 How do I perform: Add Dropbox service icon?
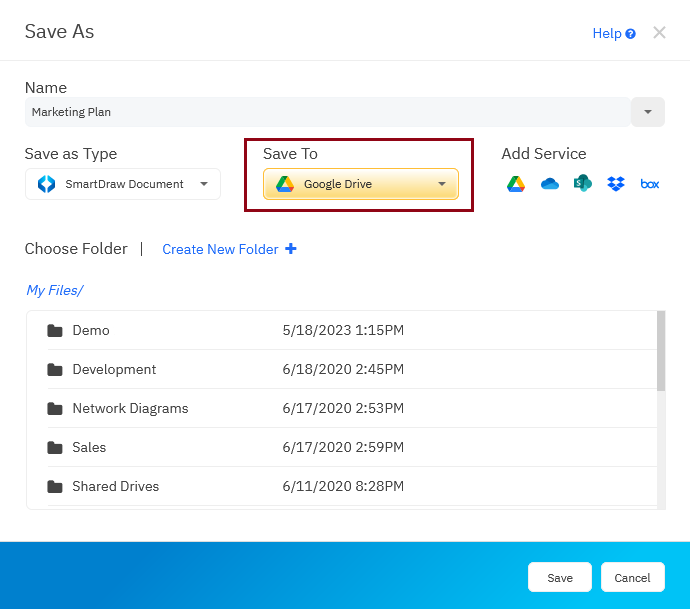[x=616, y=184]
